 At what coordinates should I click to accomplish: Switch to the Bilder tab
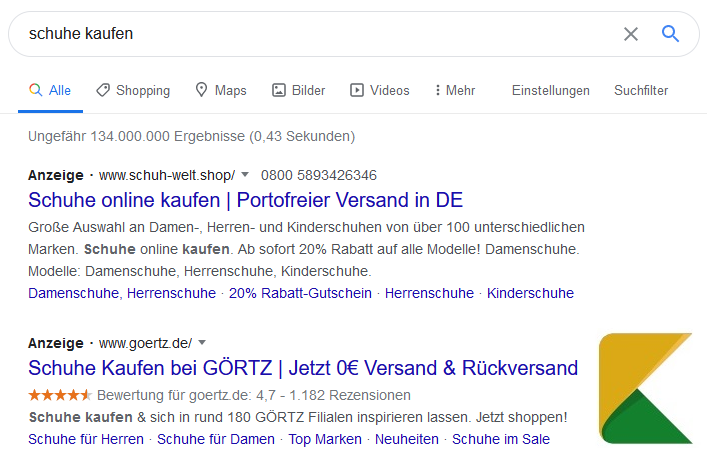point(298,90)
